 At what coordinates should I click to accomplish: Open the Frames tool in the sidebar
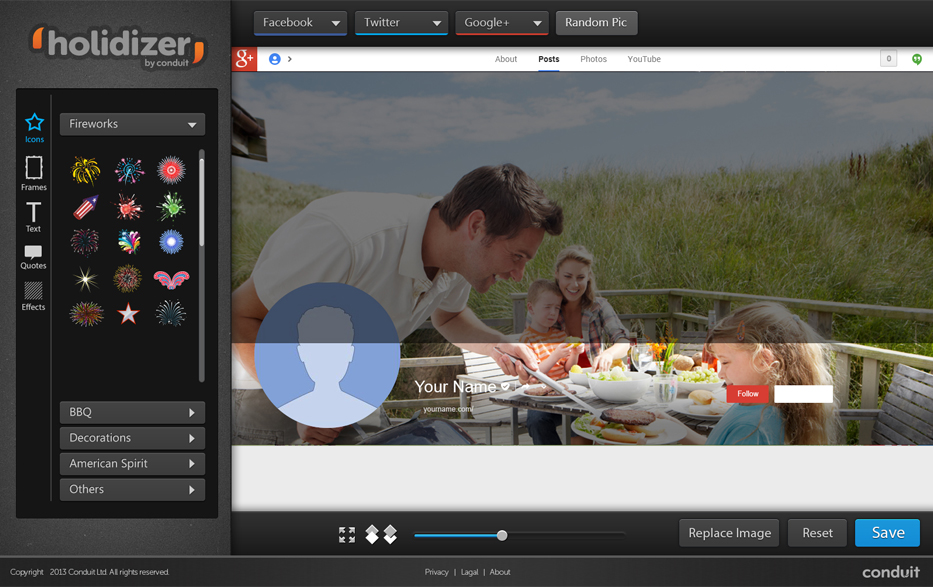pos(33,173)
